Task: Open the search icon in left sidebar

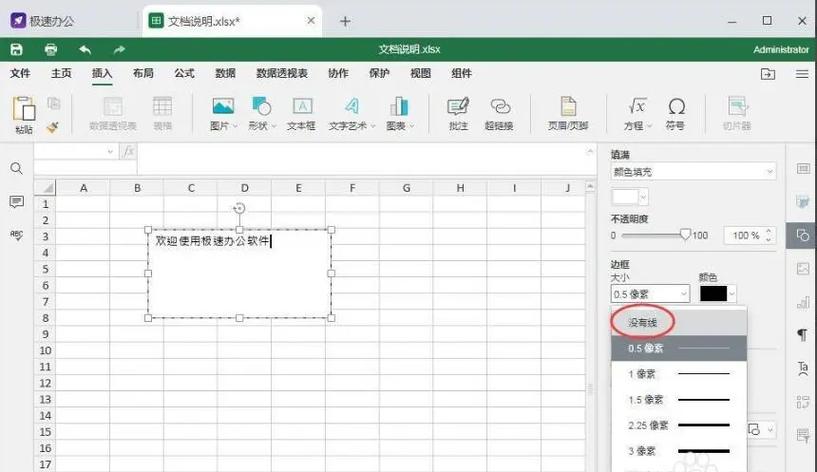Action: [17, 168]
